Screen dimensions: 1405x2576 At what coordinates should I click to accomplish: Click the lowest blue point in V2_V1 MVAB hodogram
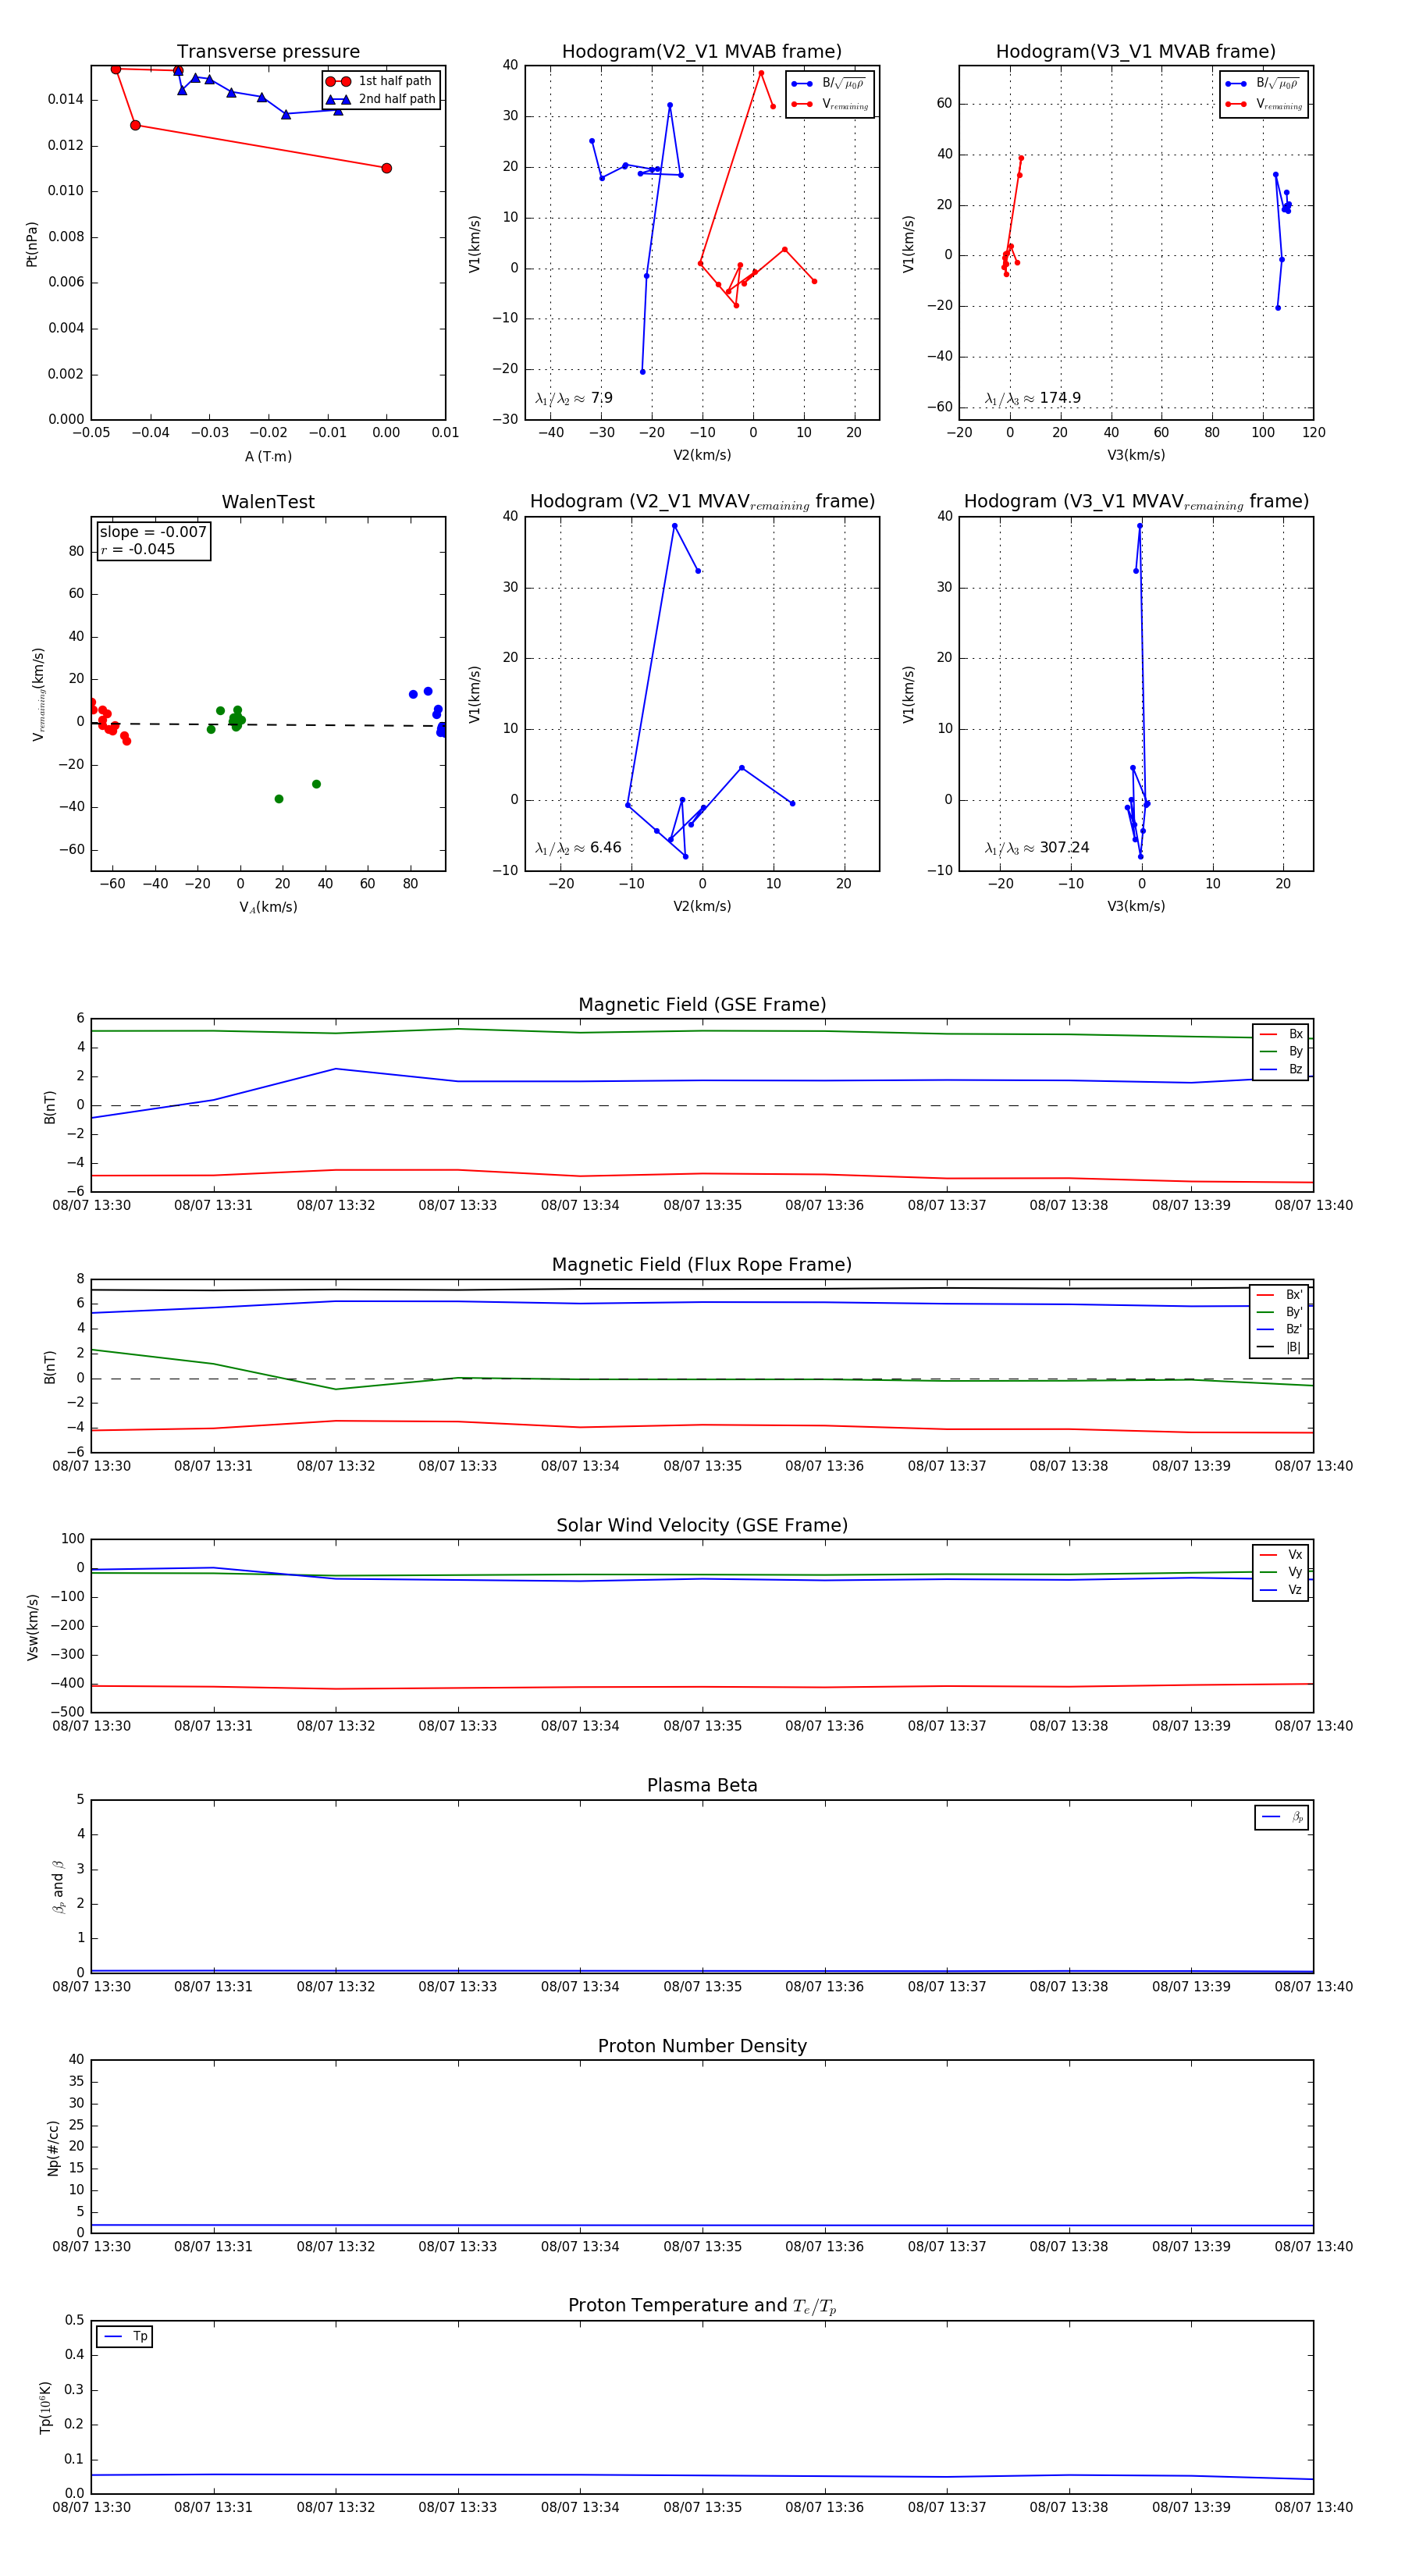643,372
